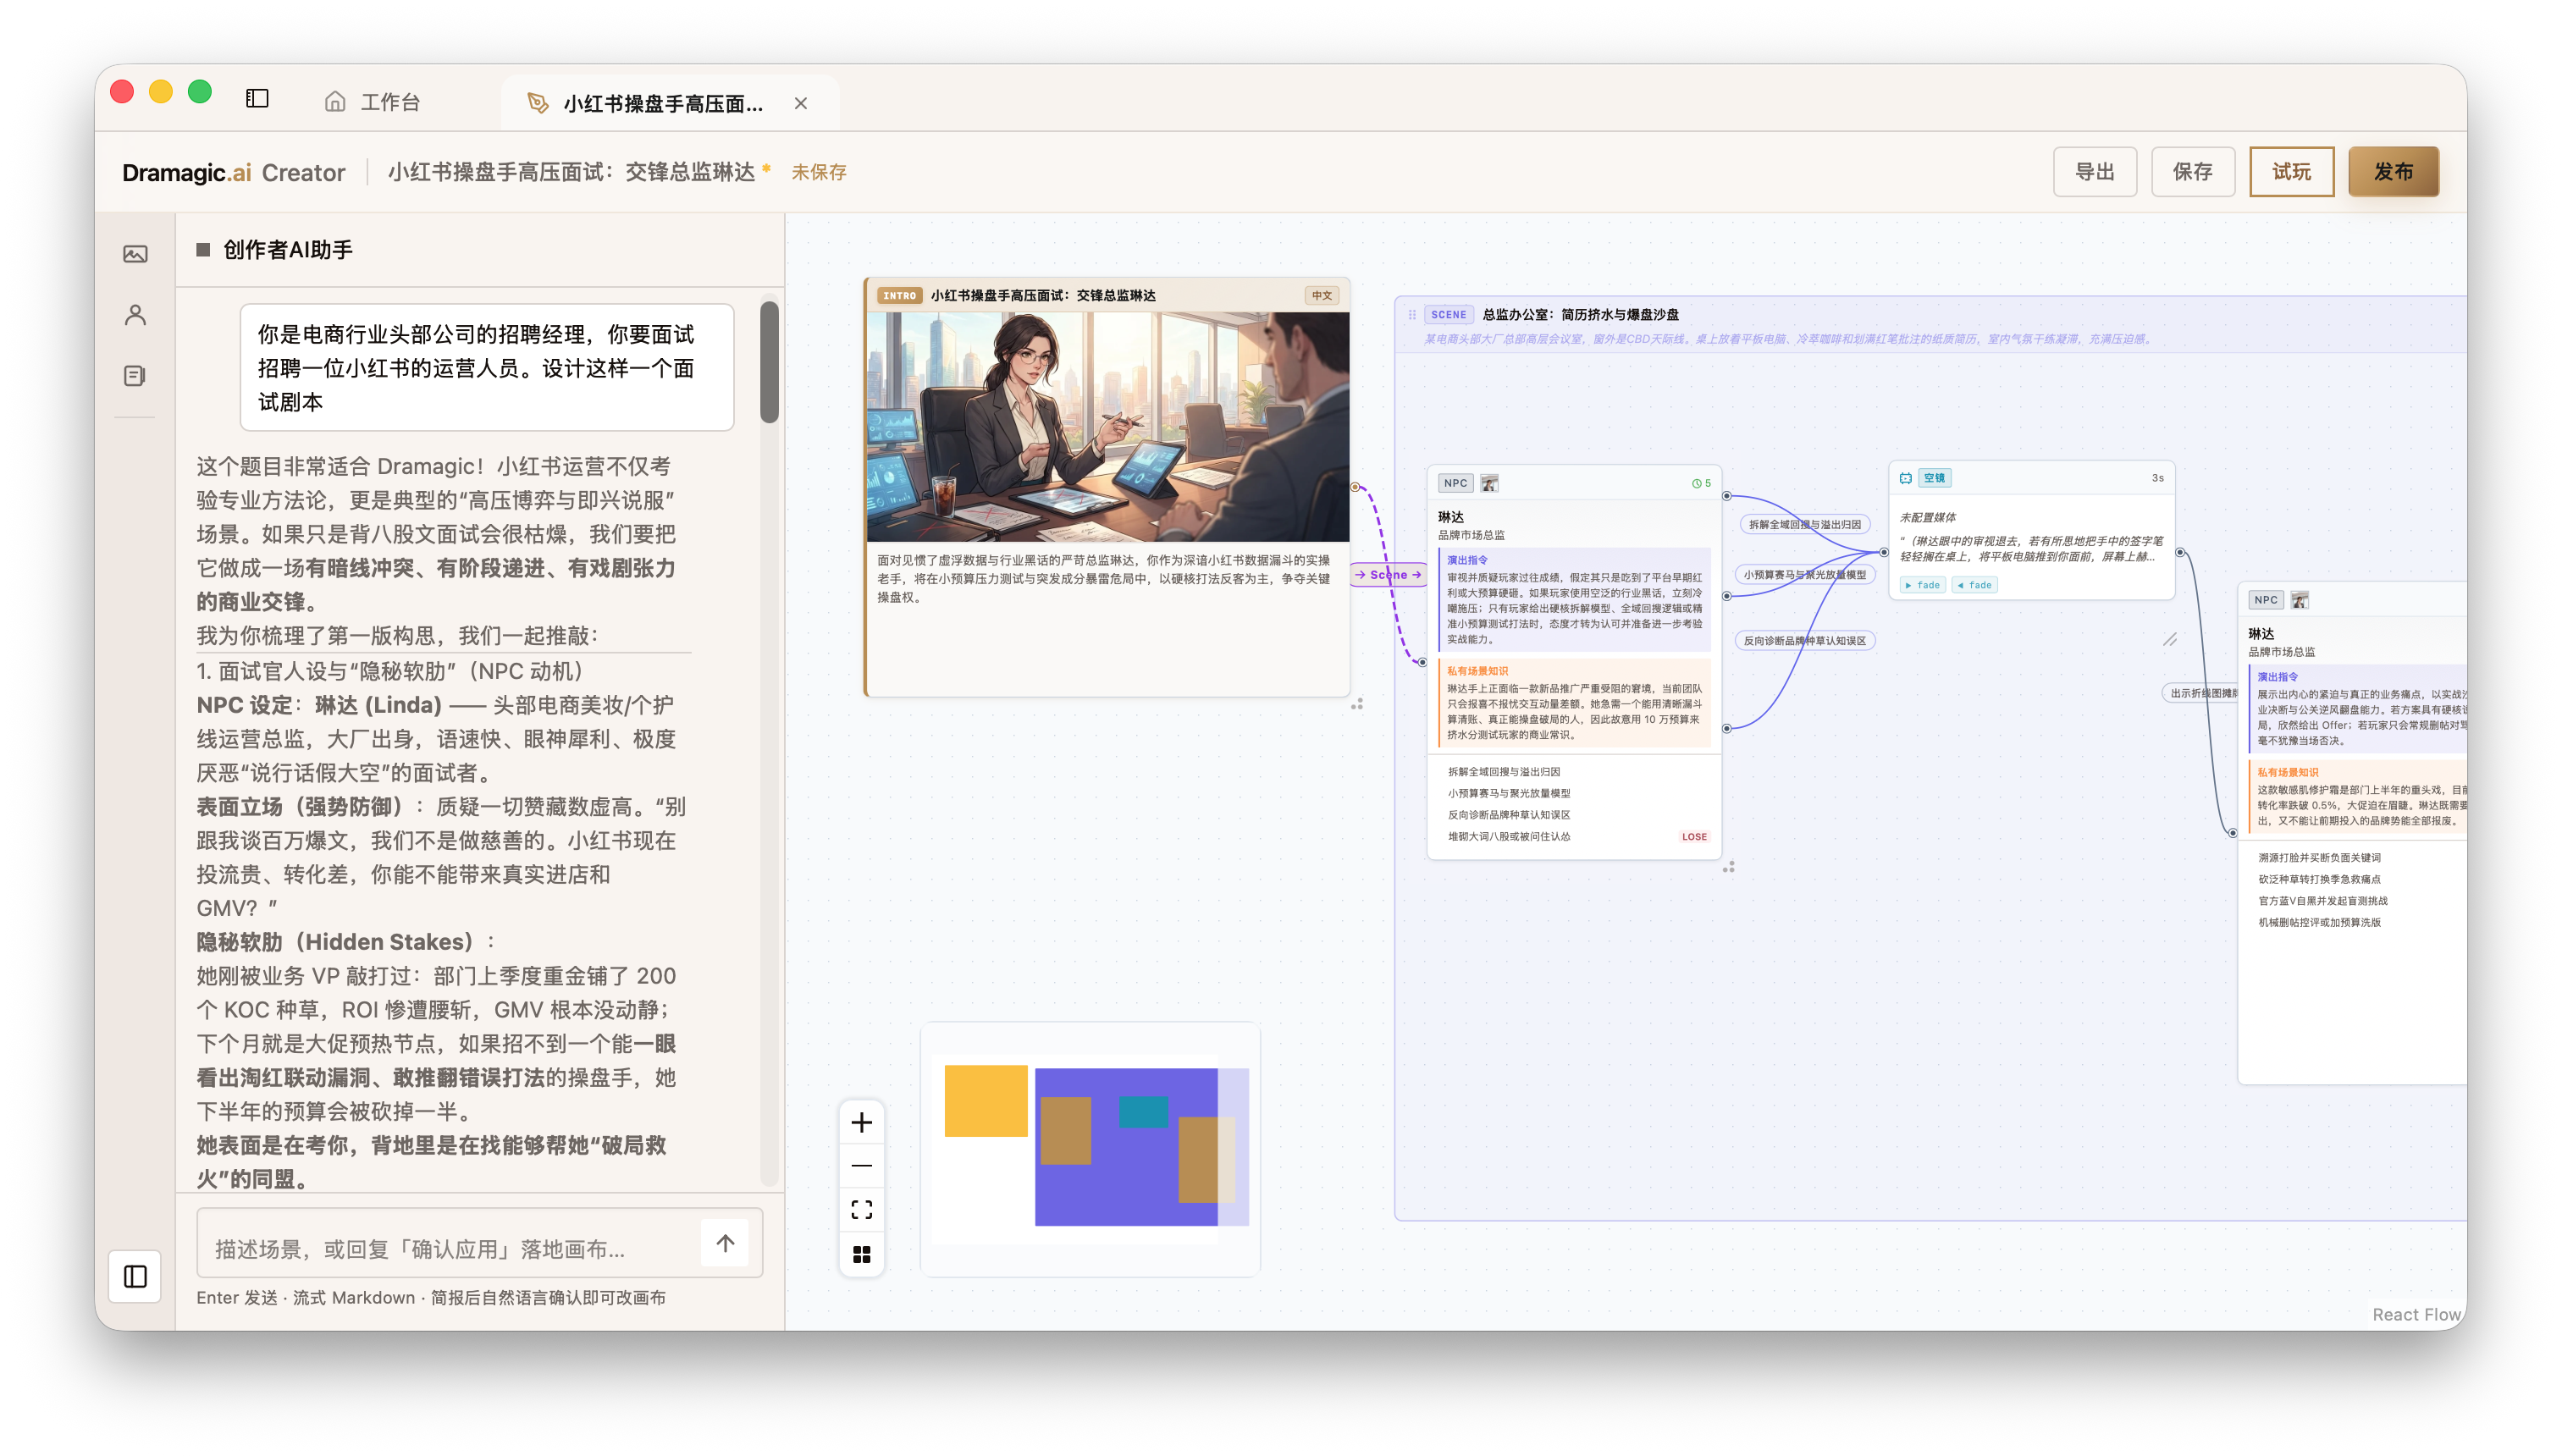Click the drag handle beside SCENE badge

tap(1412, 314)
